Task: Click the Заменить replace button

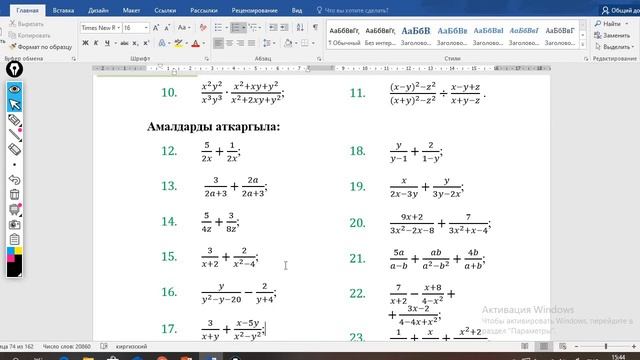Action: [x=612, y=36]
